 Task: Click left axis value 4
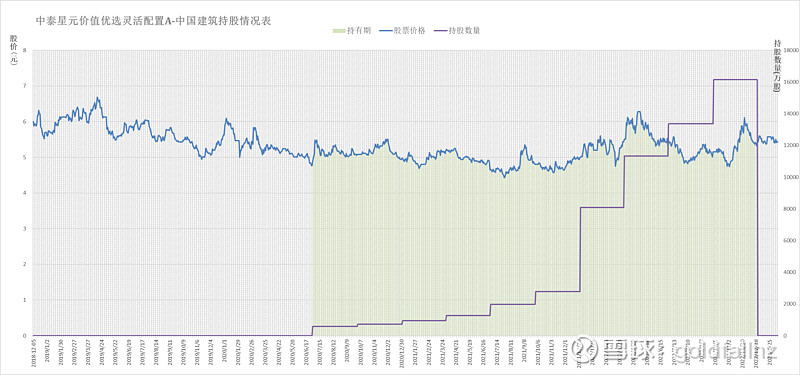(24, 193)
